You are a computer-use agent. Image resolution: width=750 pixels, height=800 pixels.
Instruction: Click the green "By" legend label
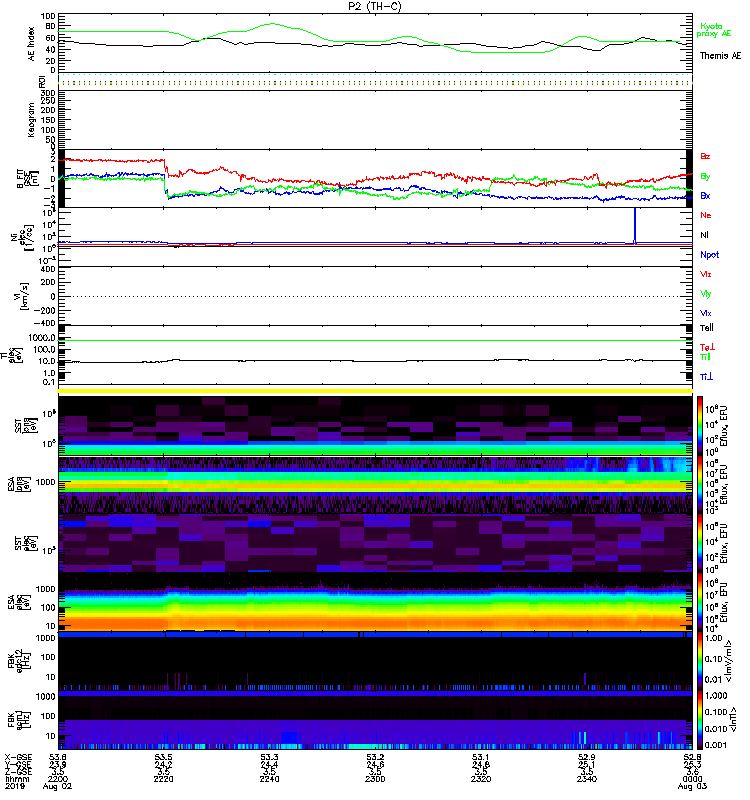[705, 176]
